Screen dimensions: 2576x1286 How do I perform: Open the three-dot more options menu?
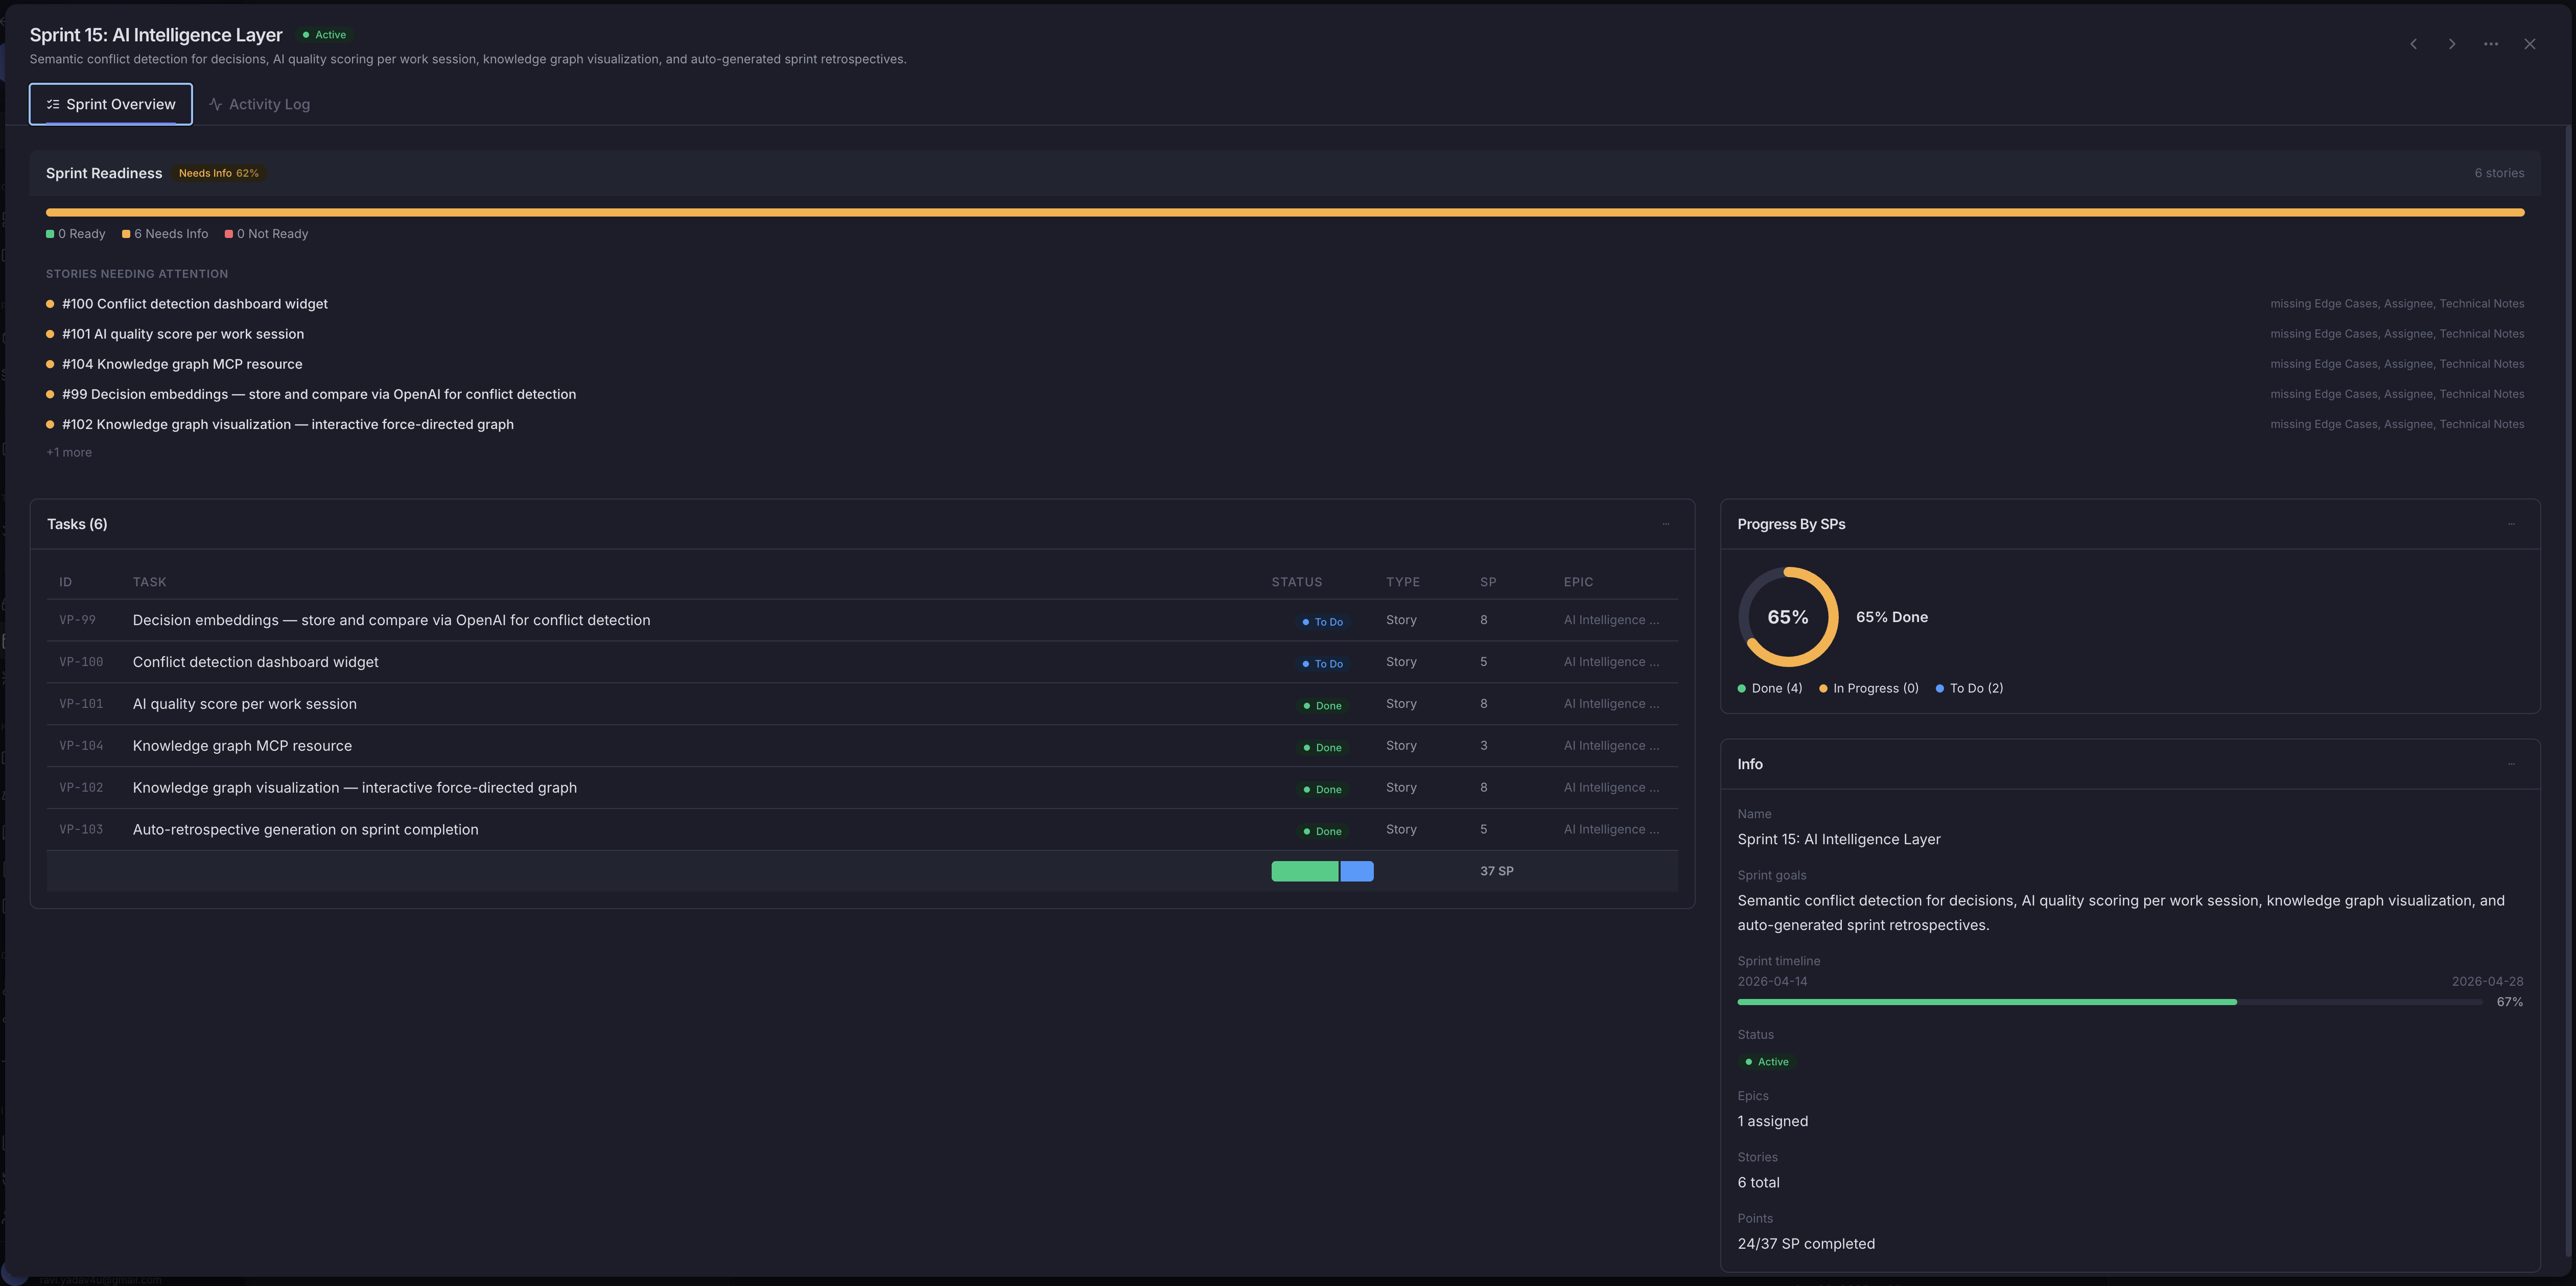coord(2491,44)
